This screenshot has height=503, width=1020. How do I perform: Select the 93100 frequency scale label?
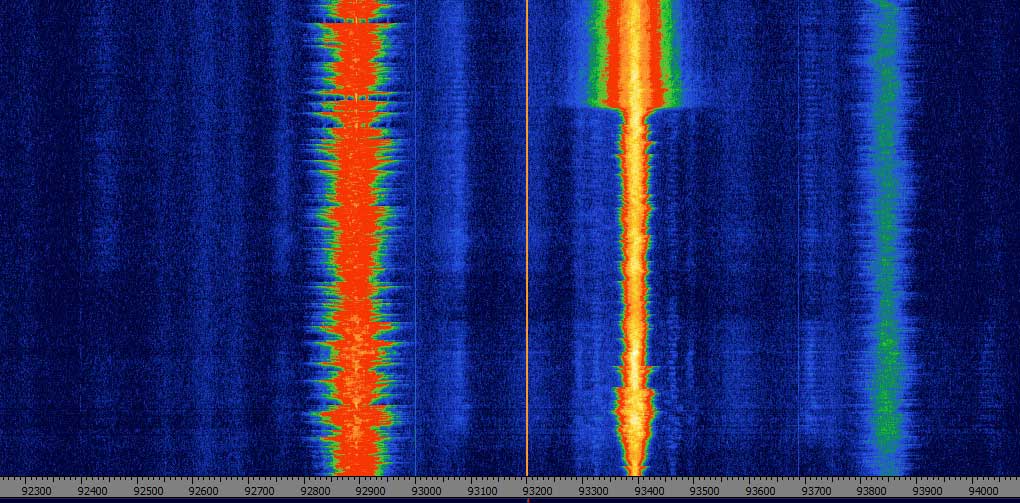coord(483,491)
